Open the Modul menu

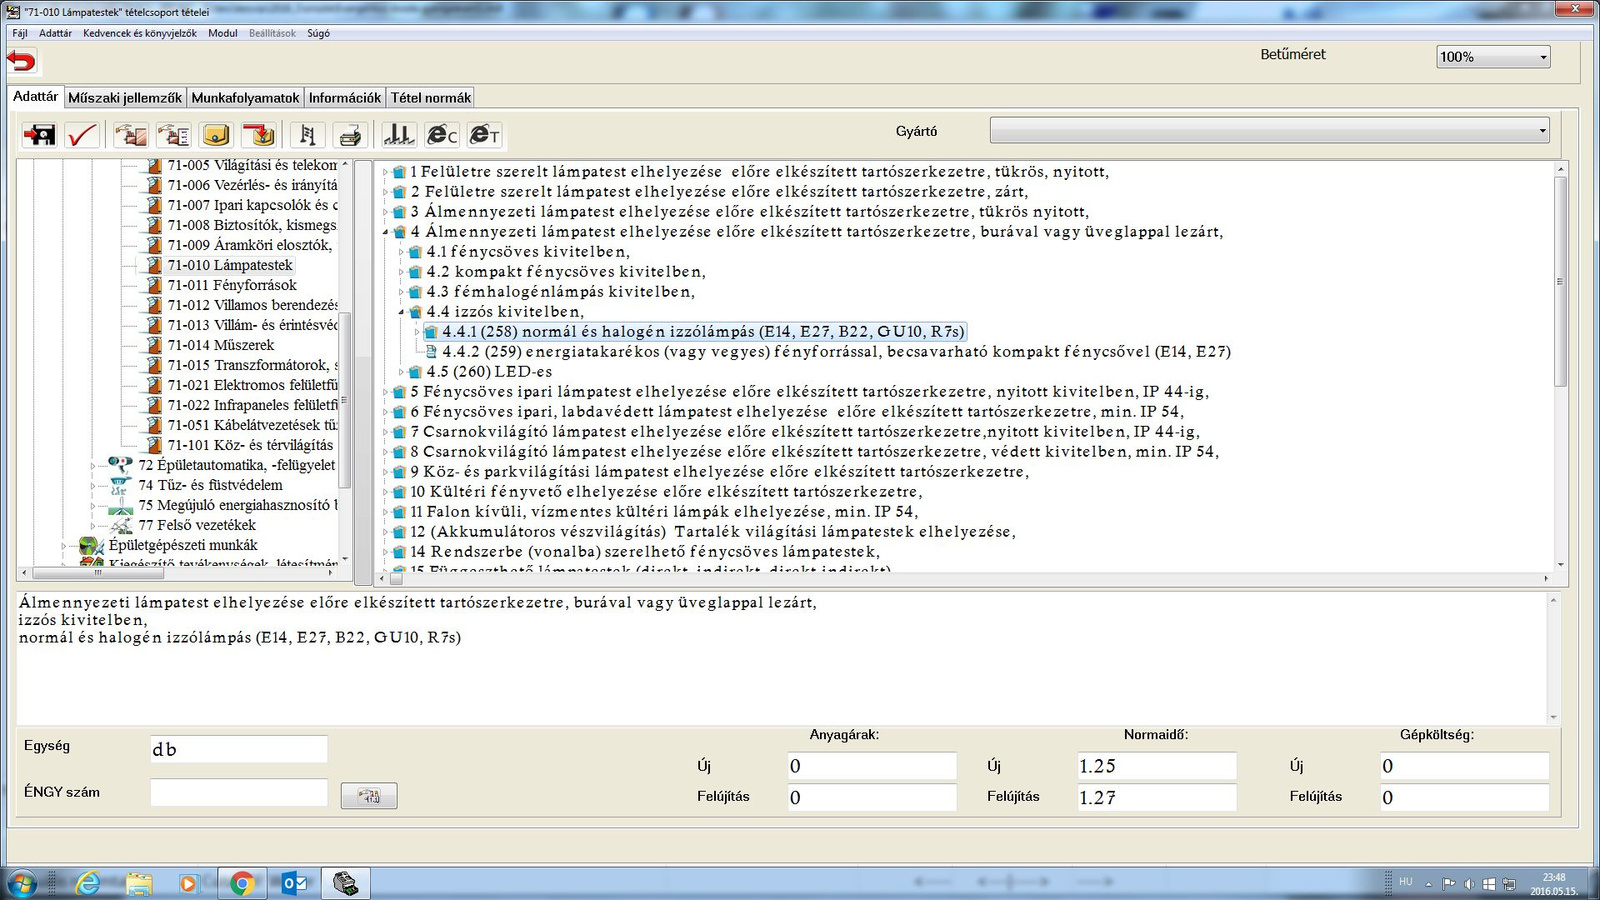(222, 33)
